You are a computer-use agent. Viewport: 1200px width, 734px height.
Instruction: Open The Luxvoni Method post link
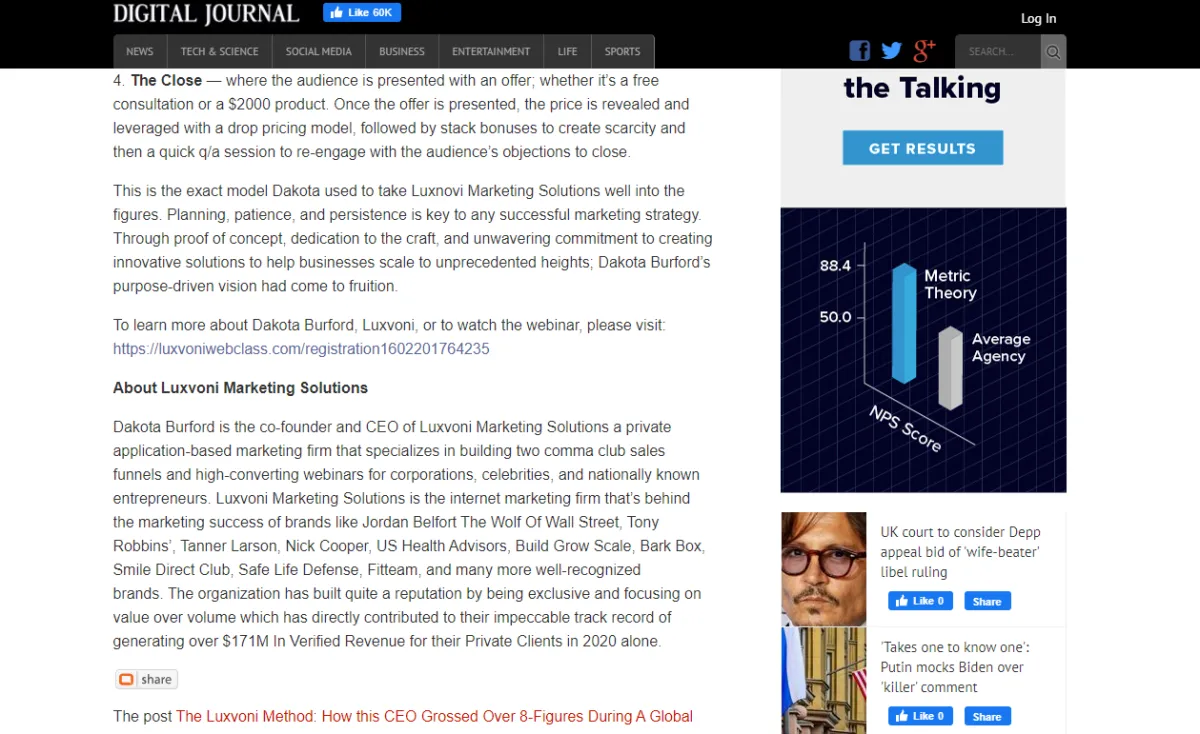tap(435, 716)
